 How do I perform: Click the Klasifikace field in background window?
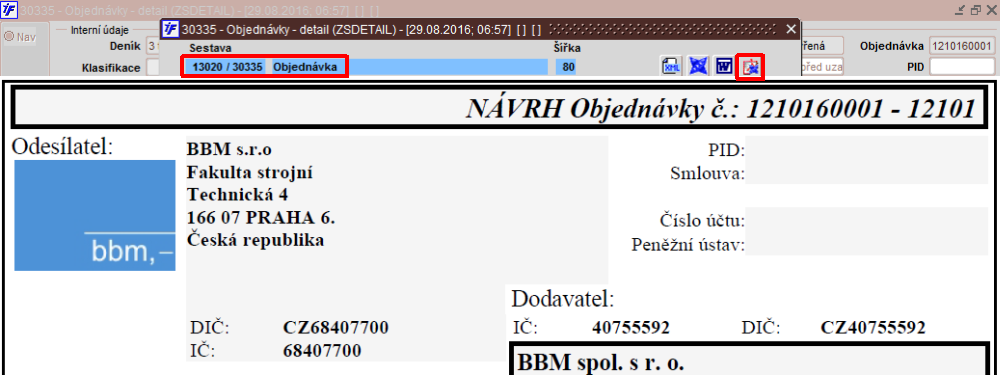(x=153, y=67)
